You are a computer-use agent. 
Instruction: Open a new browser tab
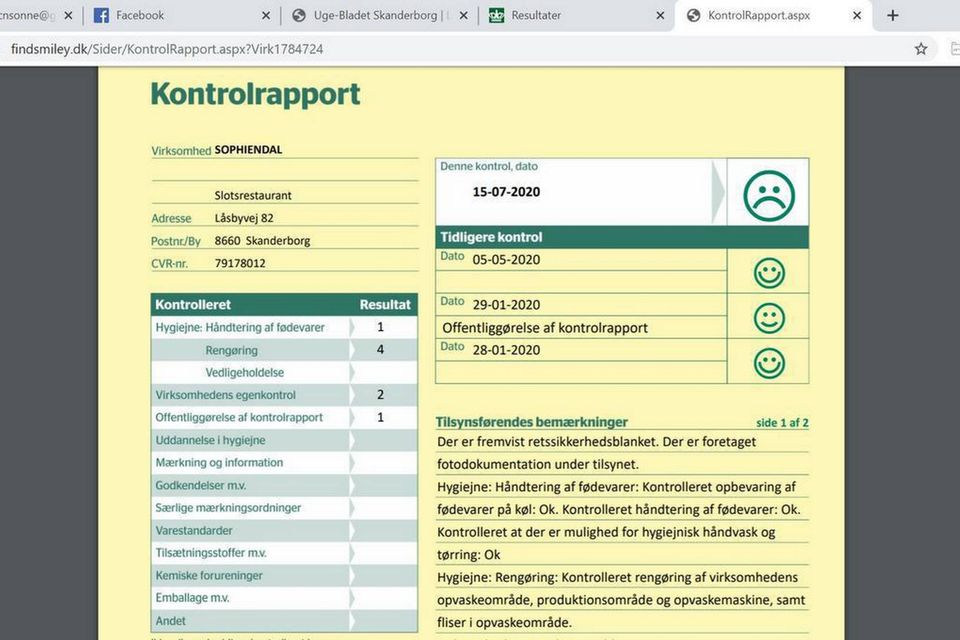pyautogui.click(x=893, y=15)
